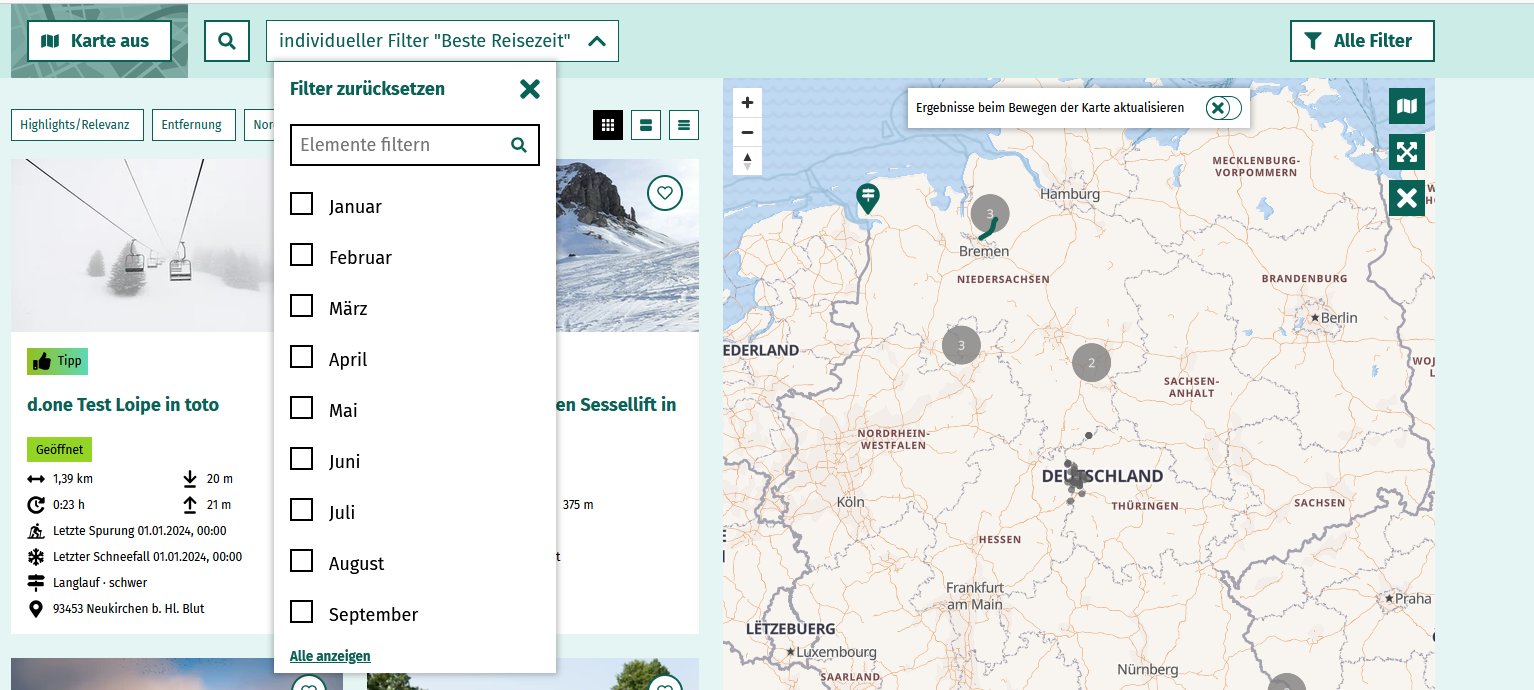The height and width of the screenshot is (690, 1534).
Task: Click the 0:23 h duration value
Action: coord(69,505)
